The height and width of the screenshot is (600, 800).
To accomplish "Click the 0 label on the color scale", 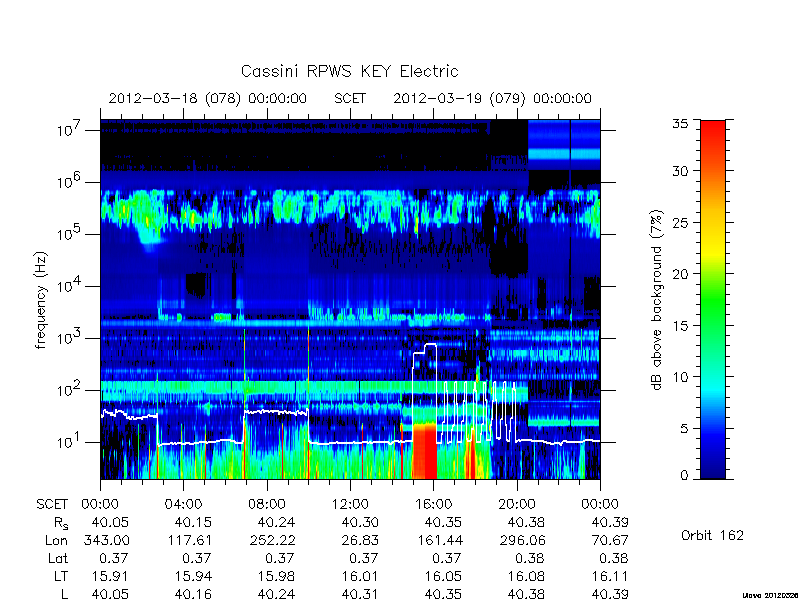I will [x=684, y=476].
